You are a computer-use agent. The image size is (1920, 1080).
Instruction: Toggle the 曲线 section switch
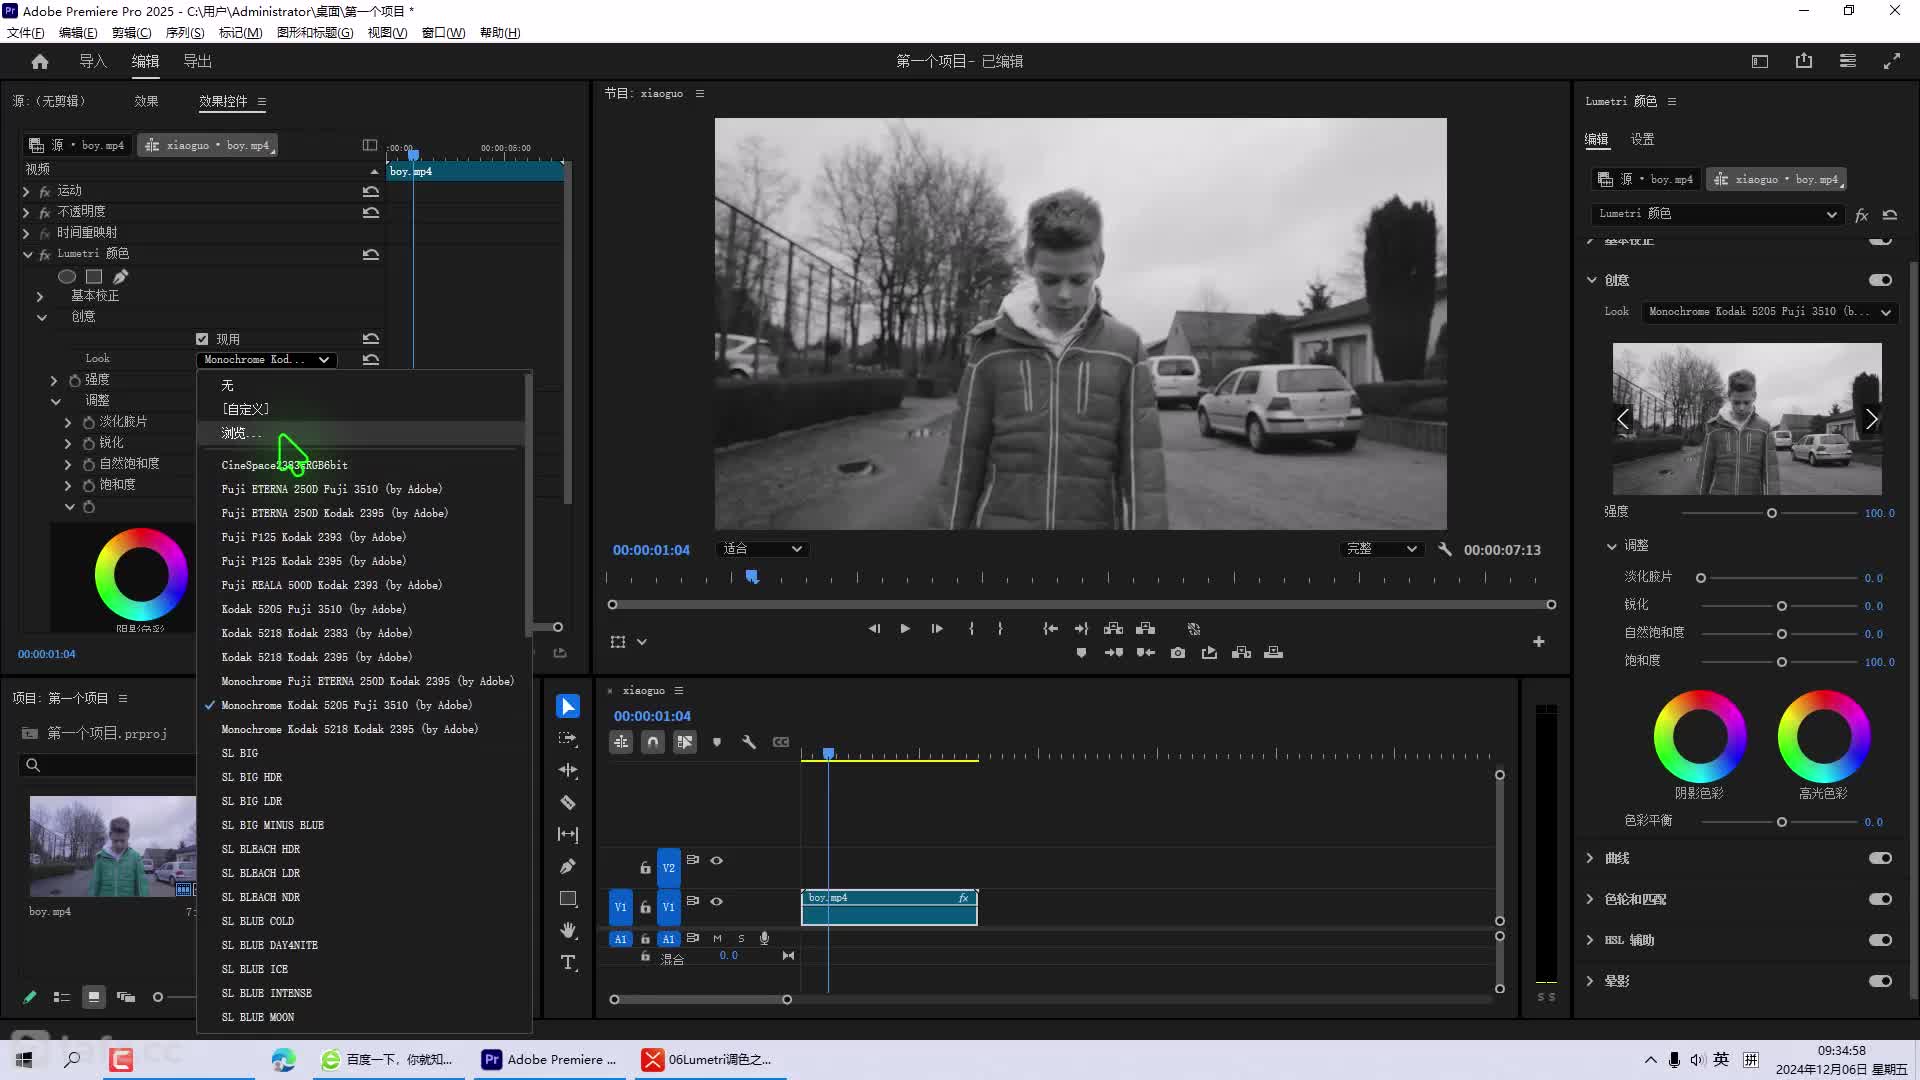coord(1880,858)
